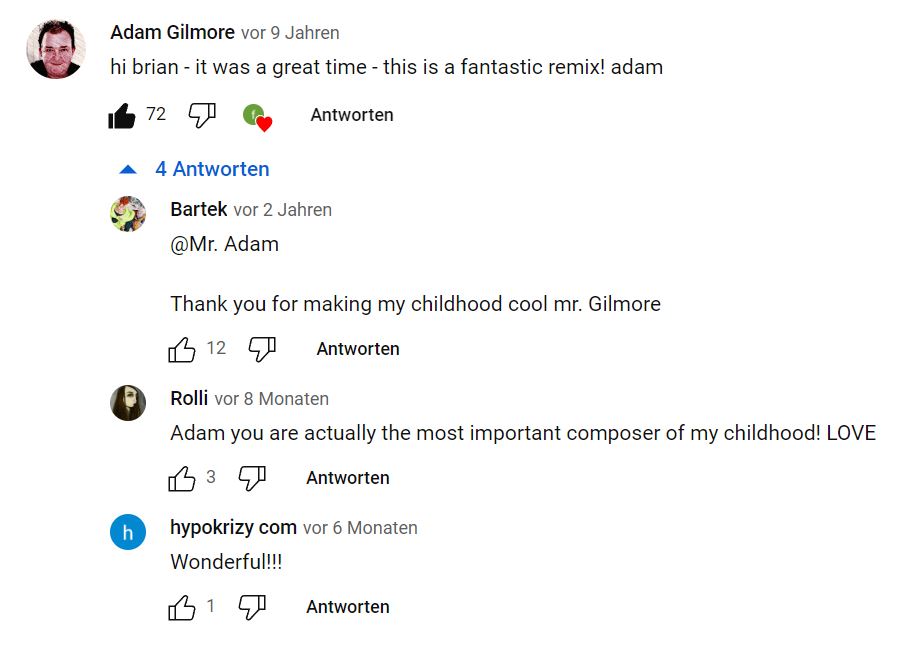897x654 pixels.
Task: Click Antworten under Rolli's reply
Action: pos(348,478)
